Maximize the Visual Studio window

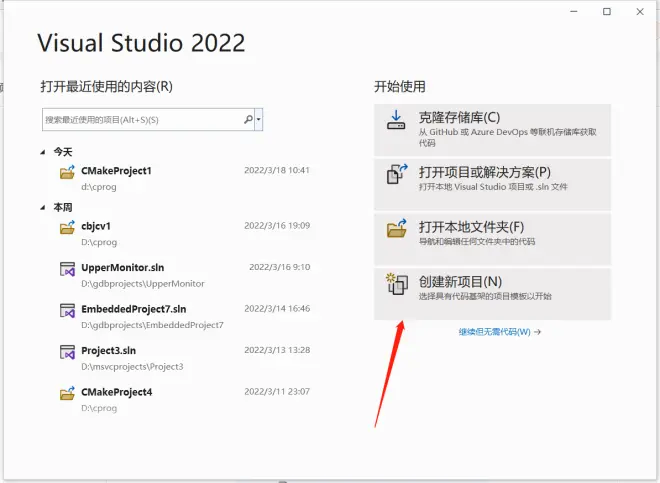pyautogui.click(x=607, y=12)
